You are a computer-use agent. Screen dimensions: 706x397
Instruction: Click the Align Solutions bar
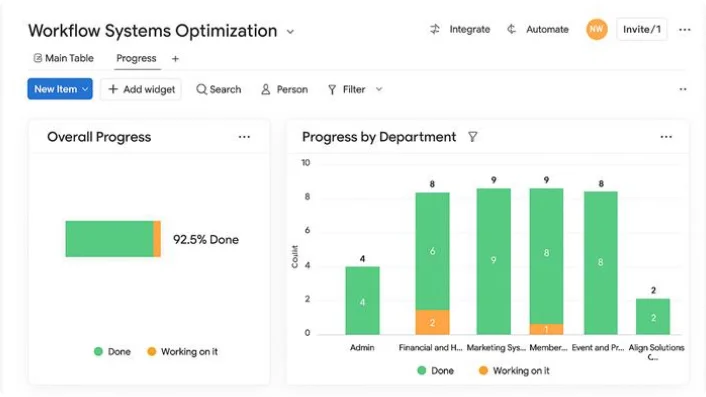click(653, 316)
